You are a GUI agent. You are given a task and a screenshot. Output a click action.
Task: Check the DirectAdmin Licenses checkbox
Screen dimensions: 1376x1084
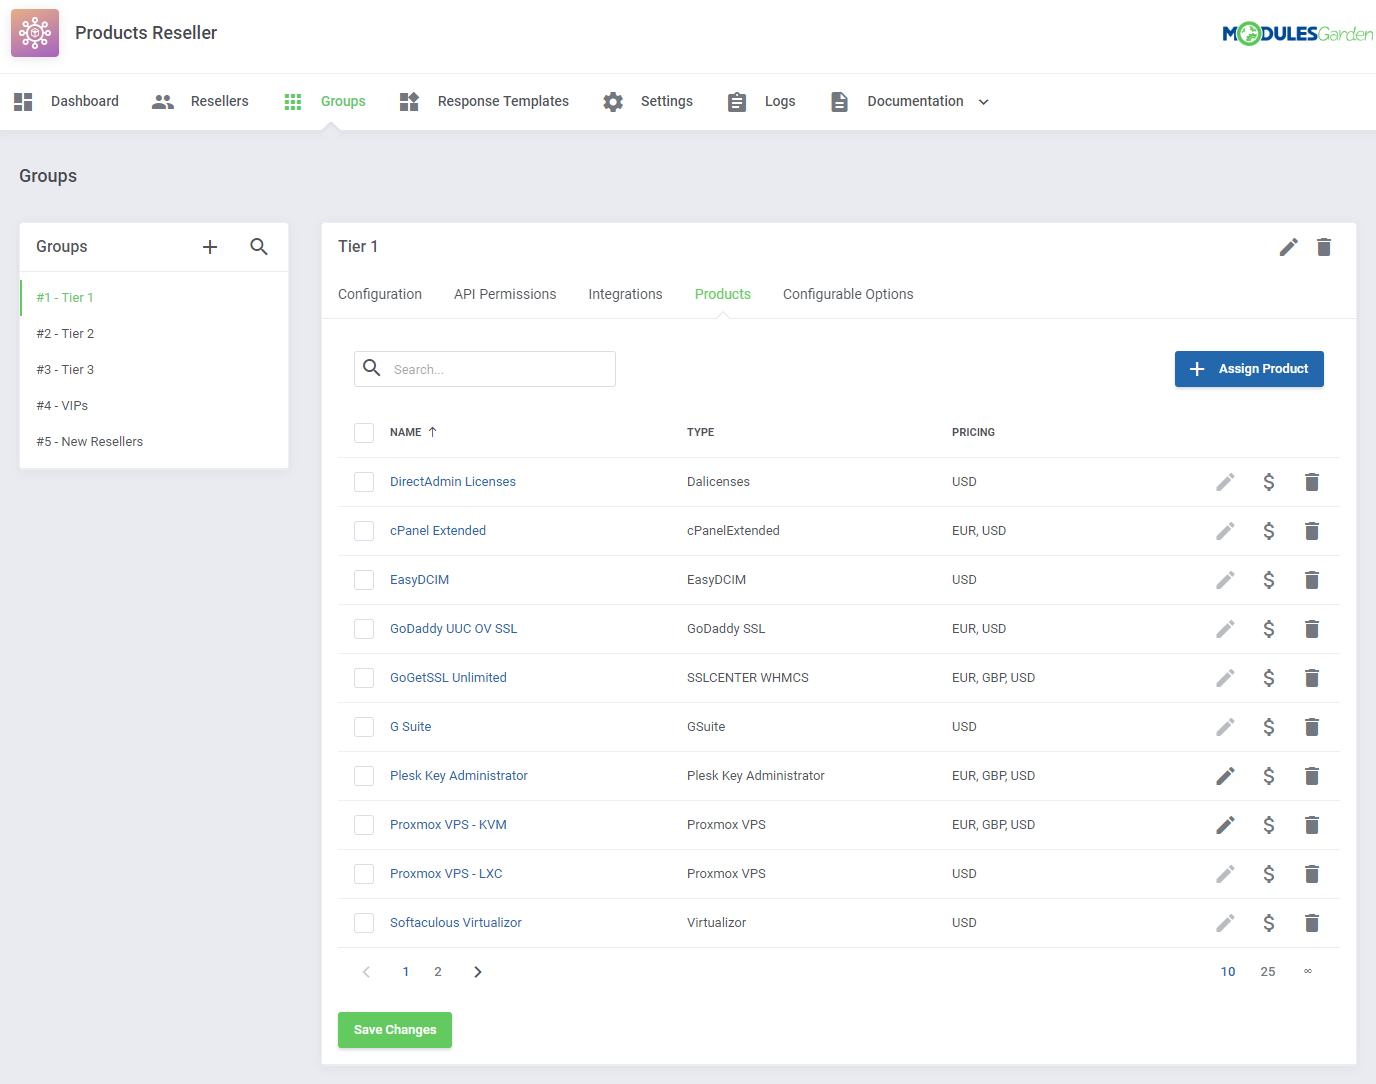(x=364, y=482)
